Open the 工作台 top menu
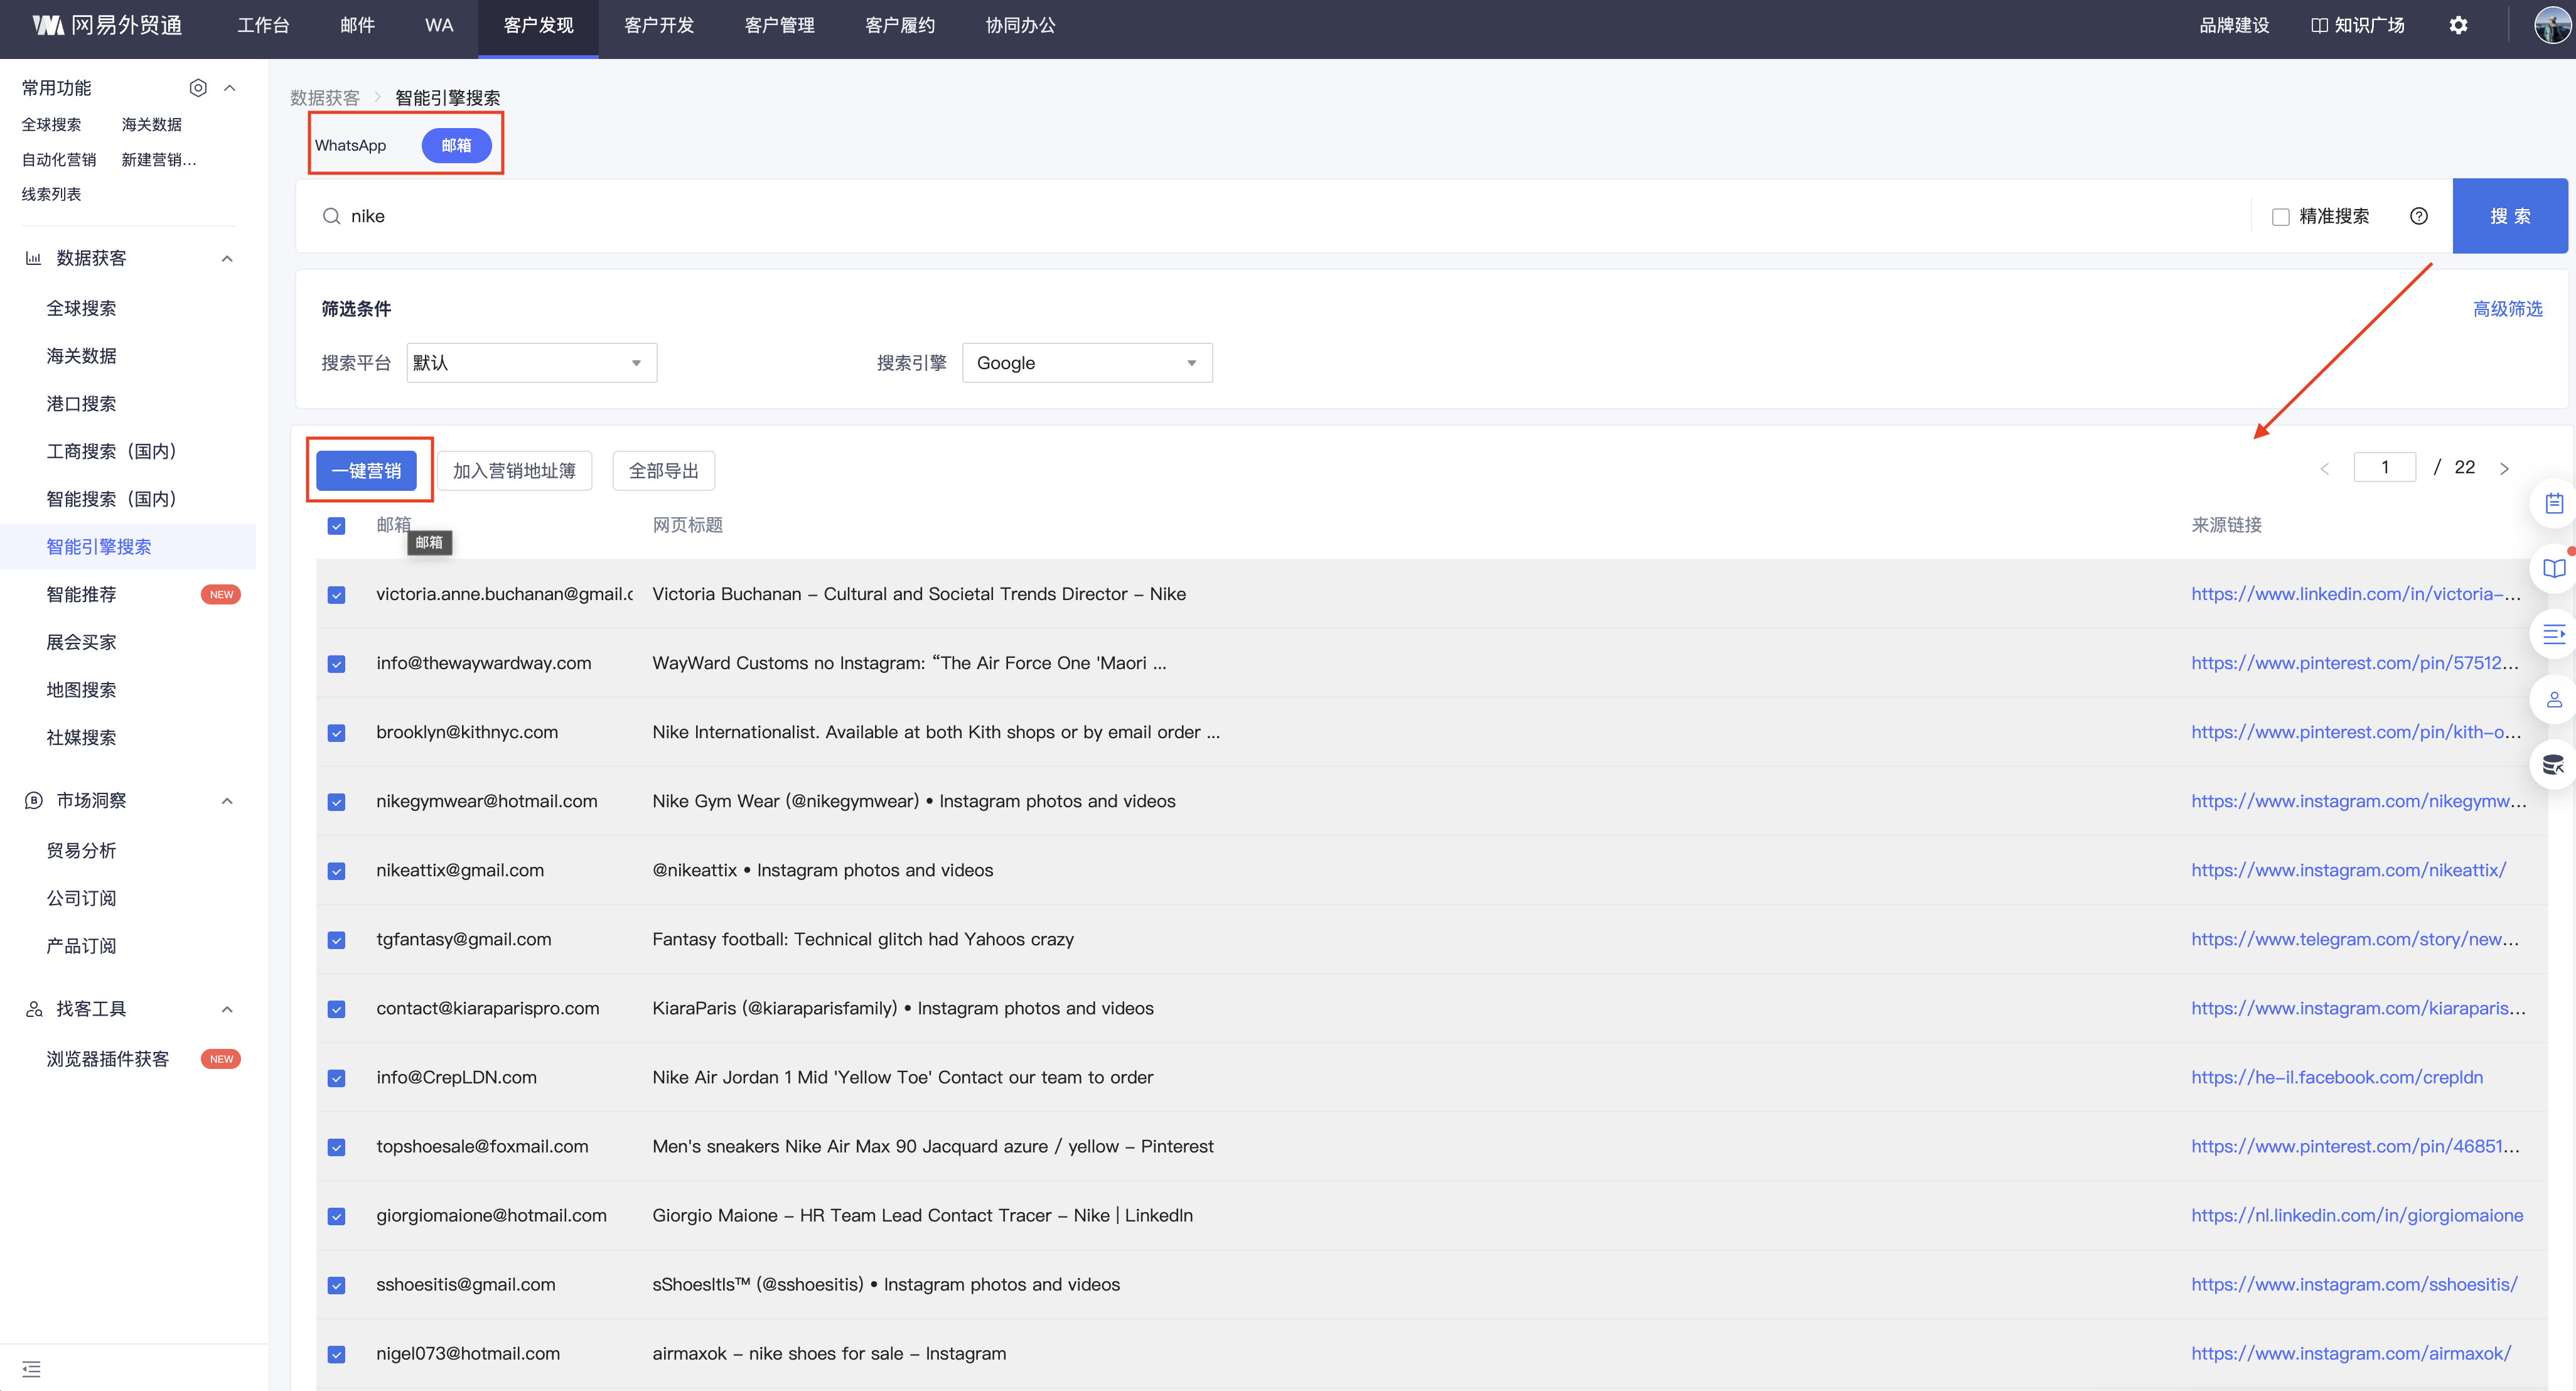Viewport: 2576px width, 1391px height. [x=263, y=26]
